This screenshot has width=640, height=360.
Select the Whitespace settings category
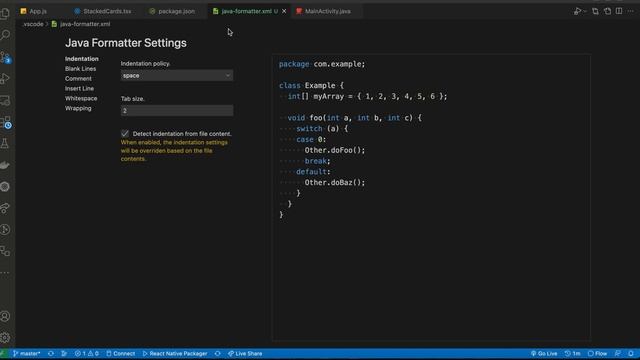(81, 98)
